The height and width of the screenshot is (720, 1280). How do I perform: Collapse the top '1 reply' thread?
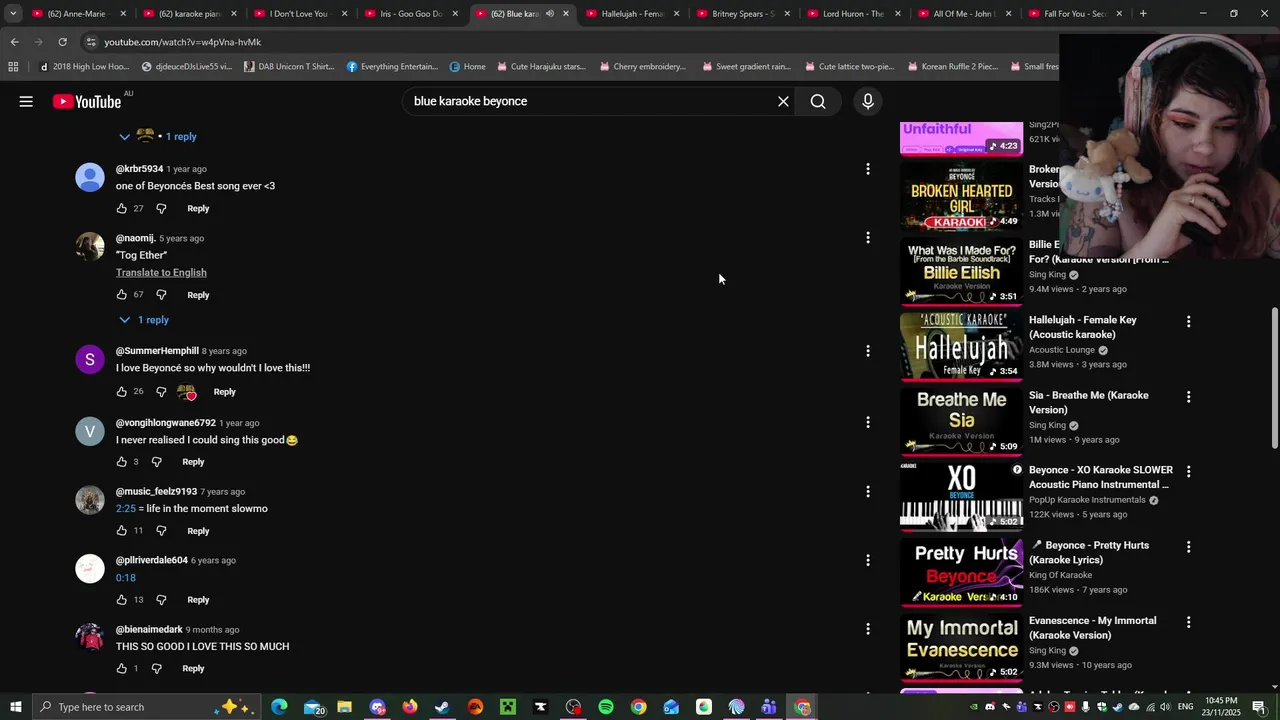pyautogui.click(x=158, y=136)
